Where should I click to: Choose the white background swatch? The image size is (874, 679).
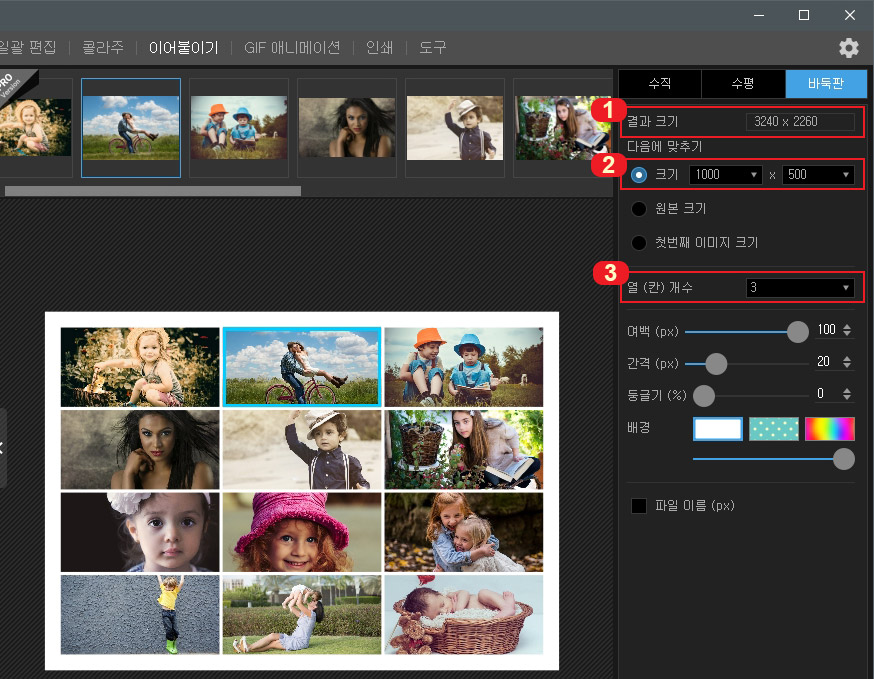(x=717, y=429)
